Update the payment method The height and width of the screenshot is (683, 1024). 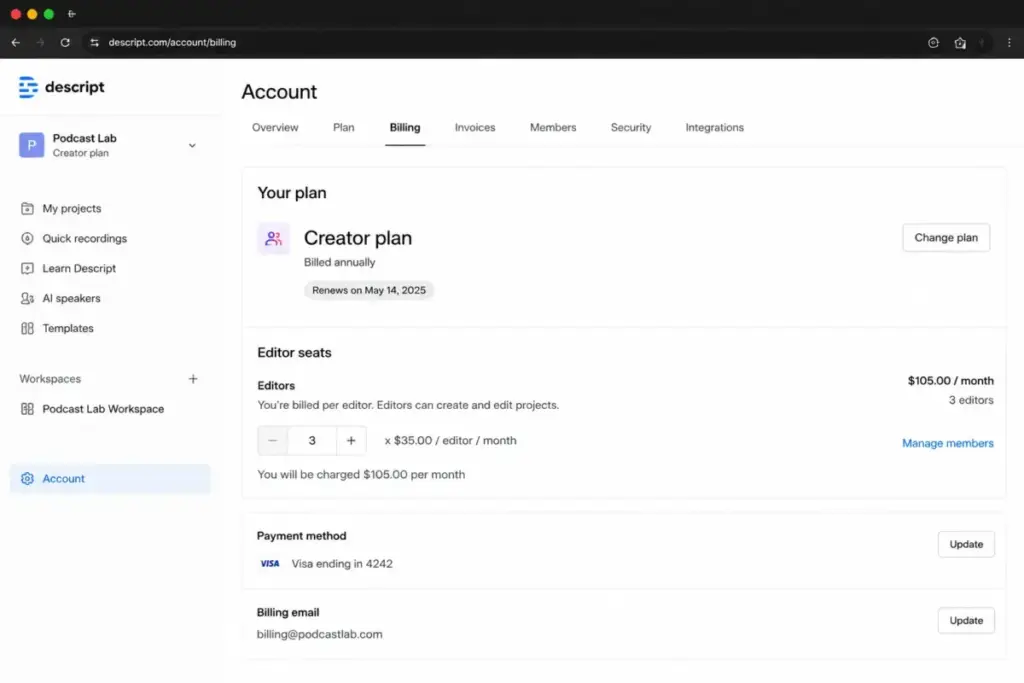pyautogui.click(x=966, y=545)
